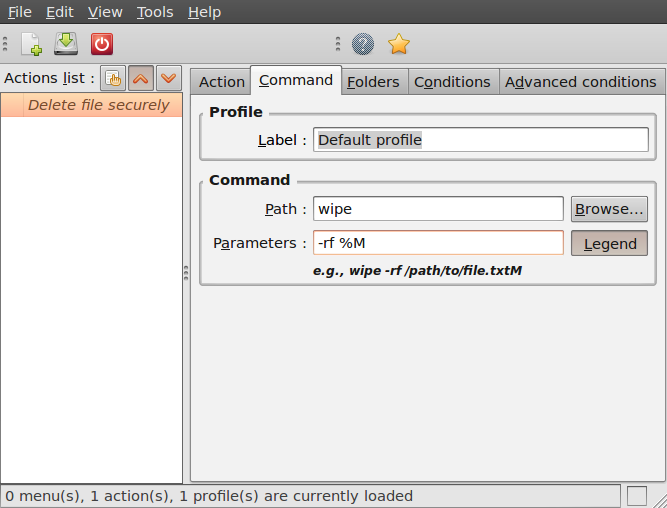Viewport: 667px width, 508px height.
Task: Focus the Path field containing 'wipe'
Action: [438, 209]
